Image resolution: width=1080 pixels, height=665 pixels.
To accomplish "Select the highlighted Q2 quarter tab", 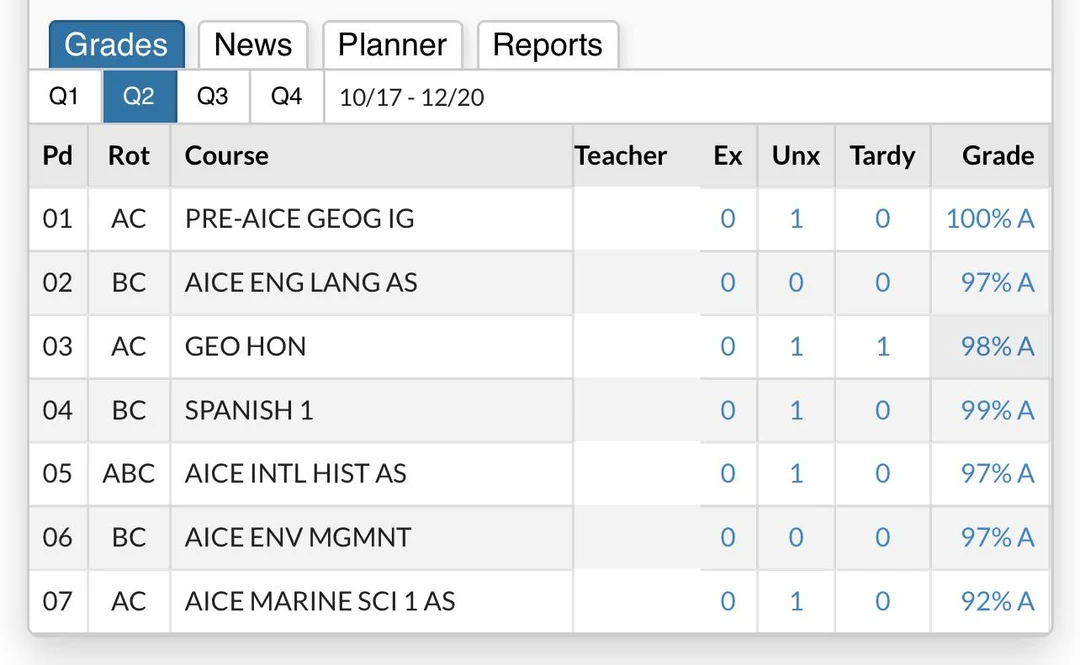I will [139, 96].
